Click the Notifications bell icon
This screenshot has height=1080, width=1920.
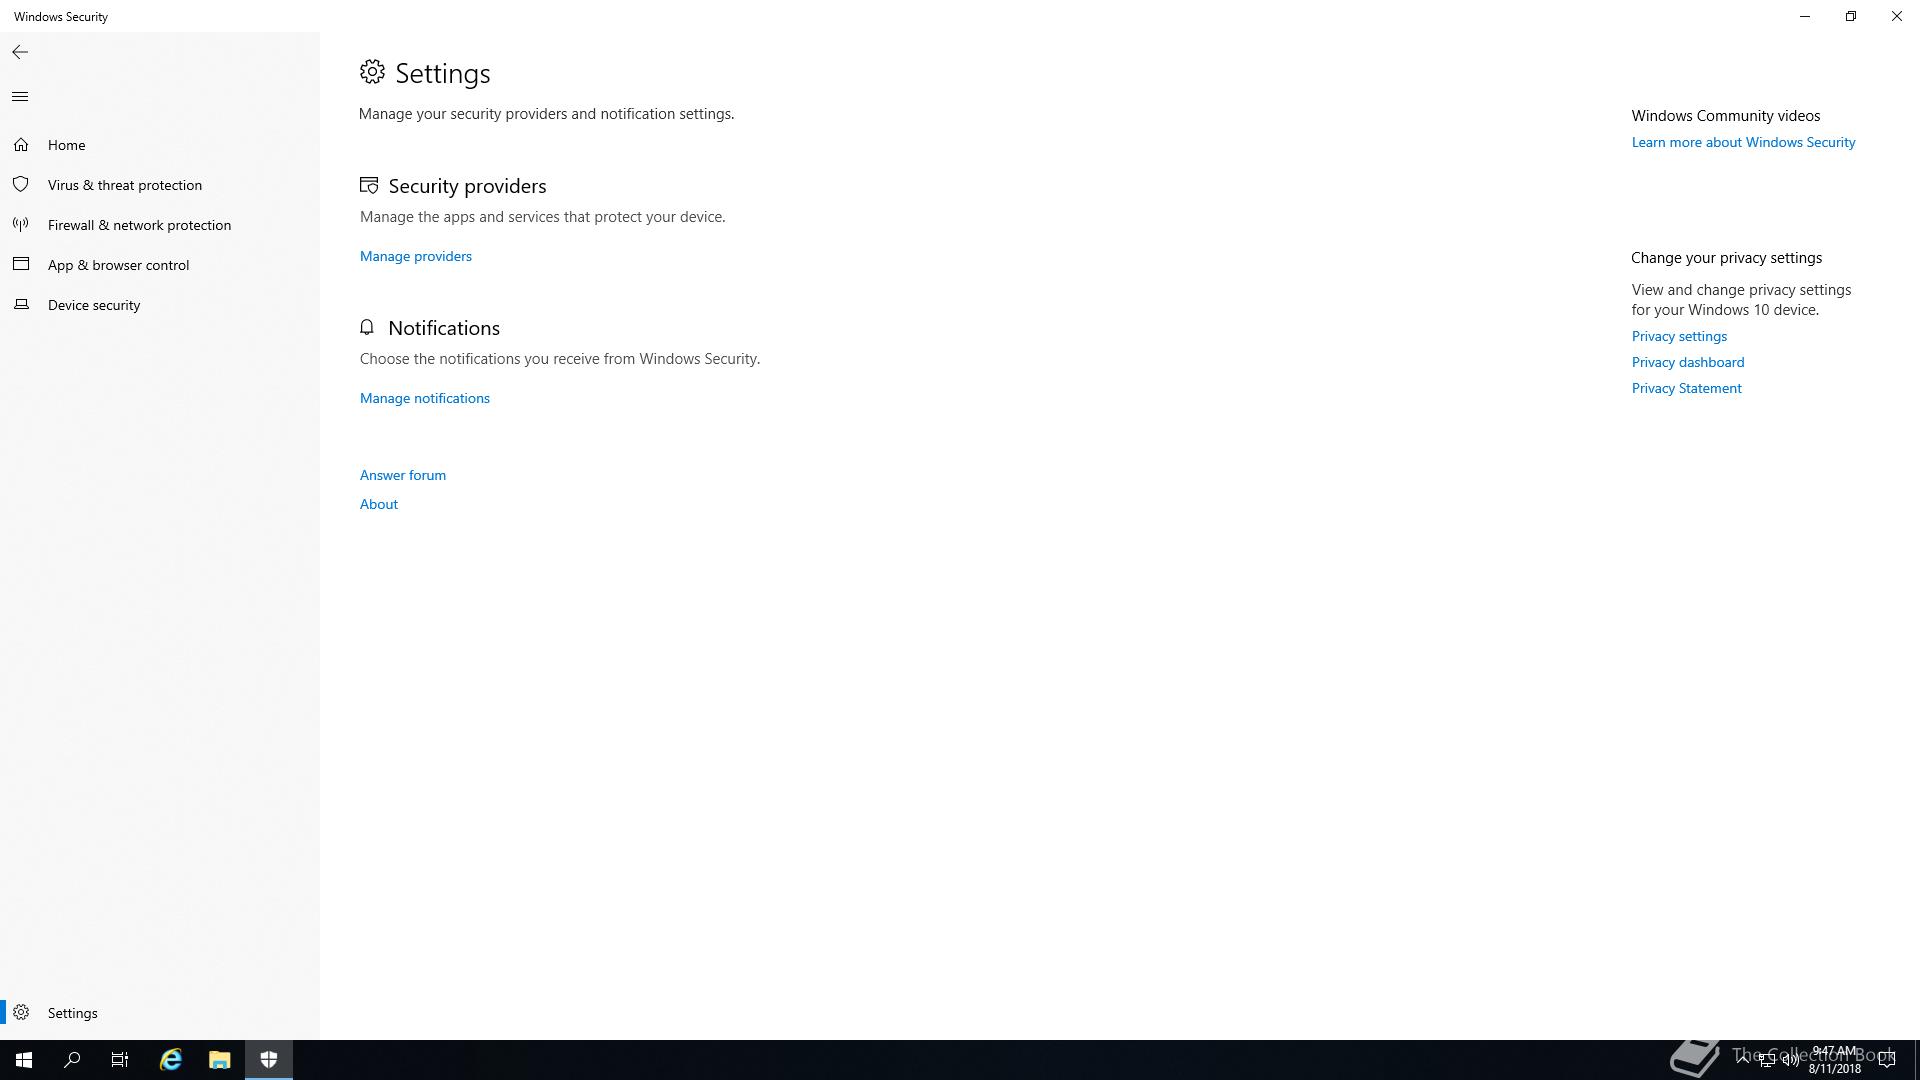(x=367, y=327)
